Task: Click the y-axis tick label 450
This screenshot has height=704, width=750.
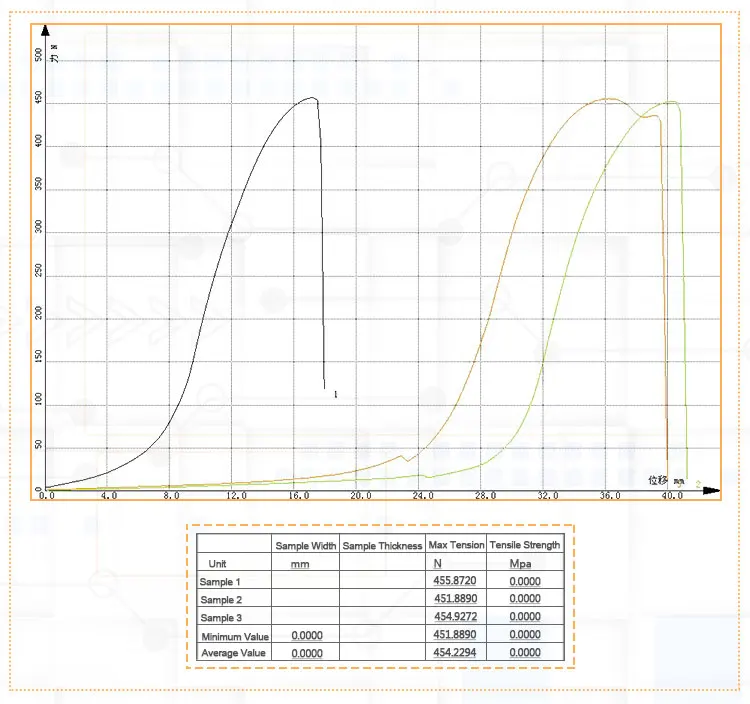Action: pyautogui.click(x=39, y=98)
